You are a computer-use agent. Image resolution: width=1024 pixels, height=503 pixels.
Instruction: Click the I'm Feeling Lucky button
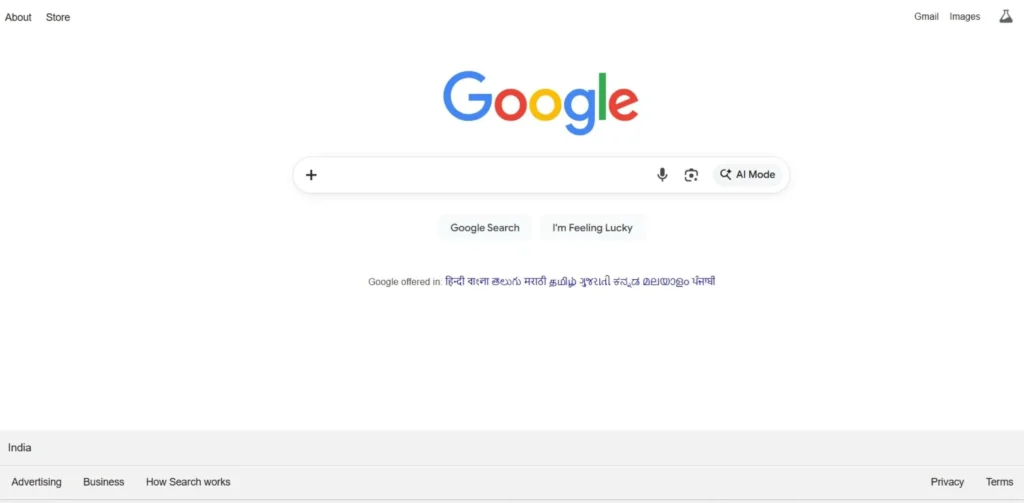(592, 227)
